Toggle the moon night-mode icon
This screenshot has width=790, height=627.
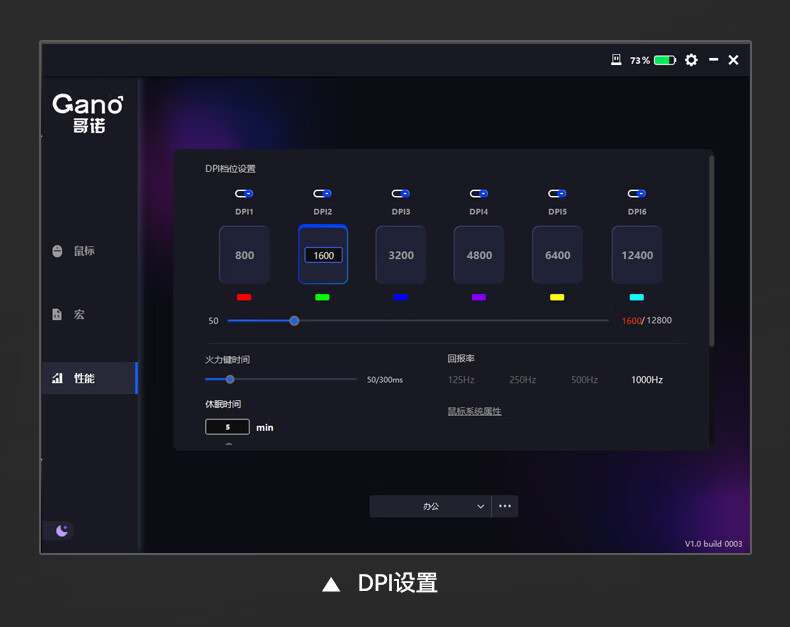62,531
